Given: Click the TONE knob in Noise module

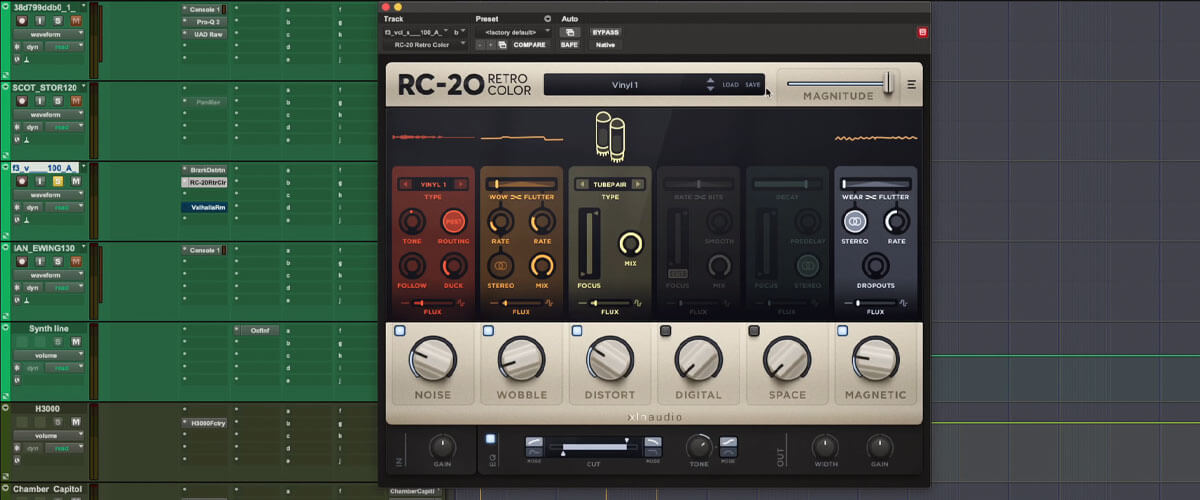Looking at the screenshot, I should tap(411, 221).
